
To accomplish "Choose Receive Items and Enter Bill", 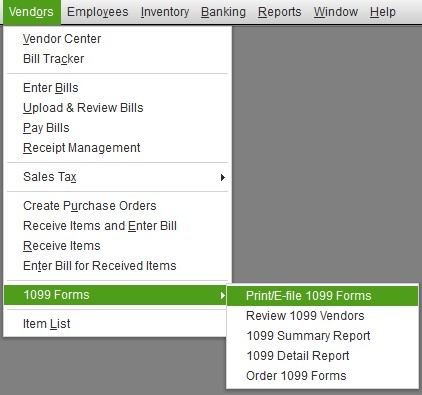I will click(117, 226).
